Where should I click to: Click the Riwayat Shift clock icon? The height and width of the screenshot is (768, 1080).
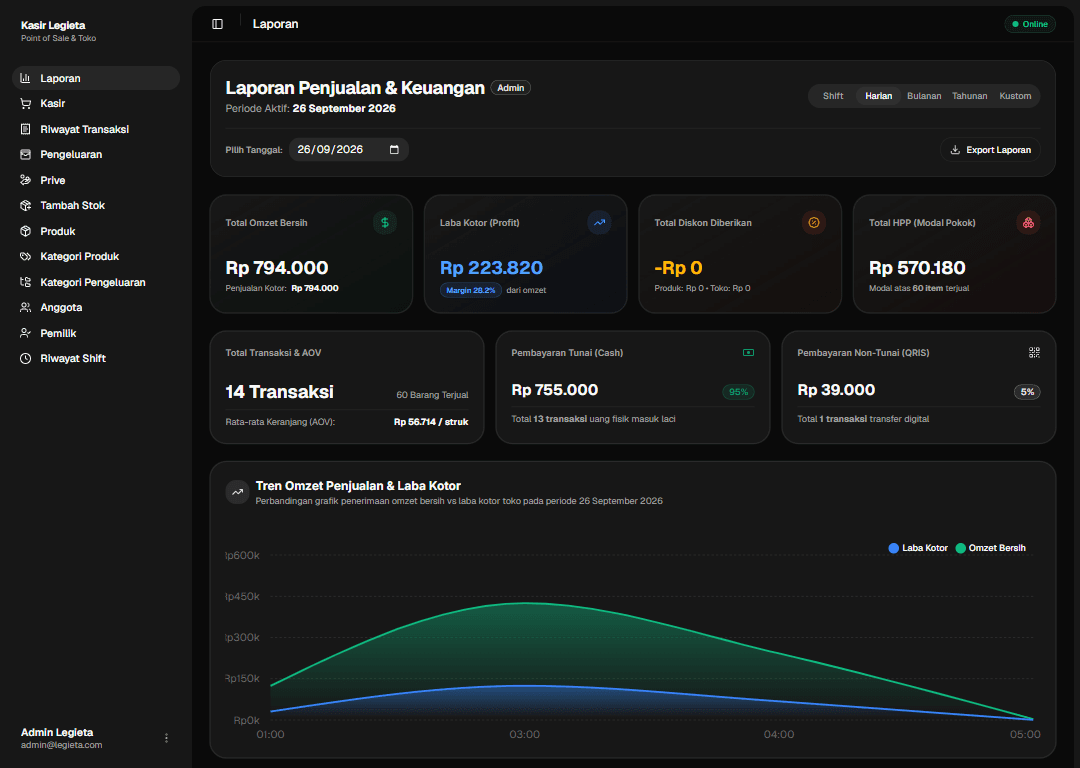pos(25,358)
